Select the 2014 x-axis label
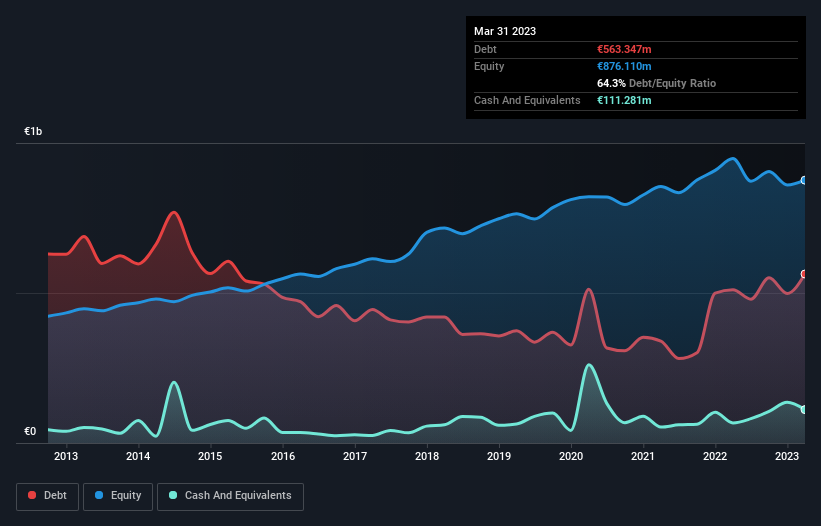 (x=138, y=456)
